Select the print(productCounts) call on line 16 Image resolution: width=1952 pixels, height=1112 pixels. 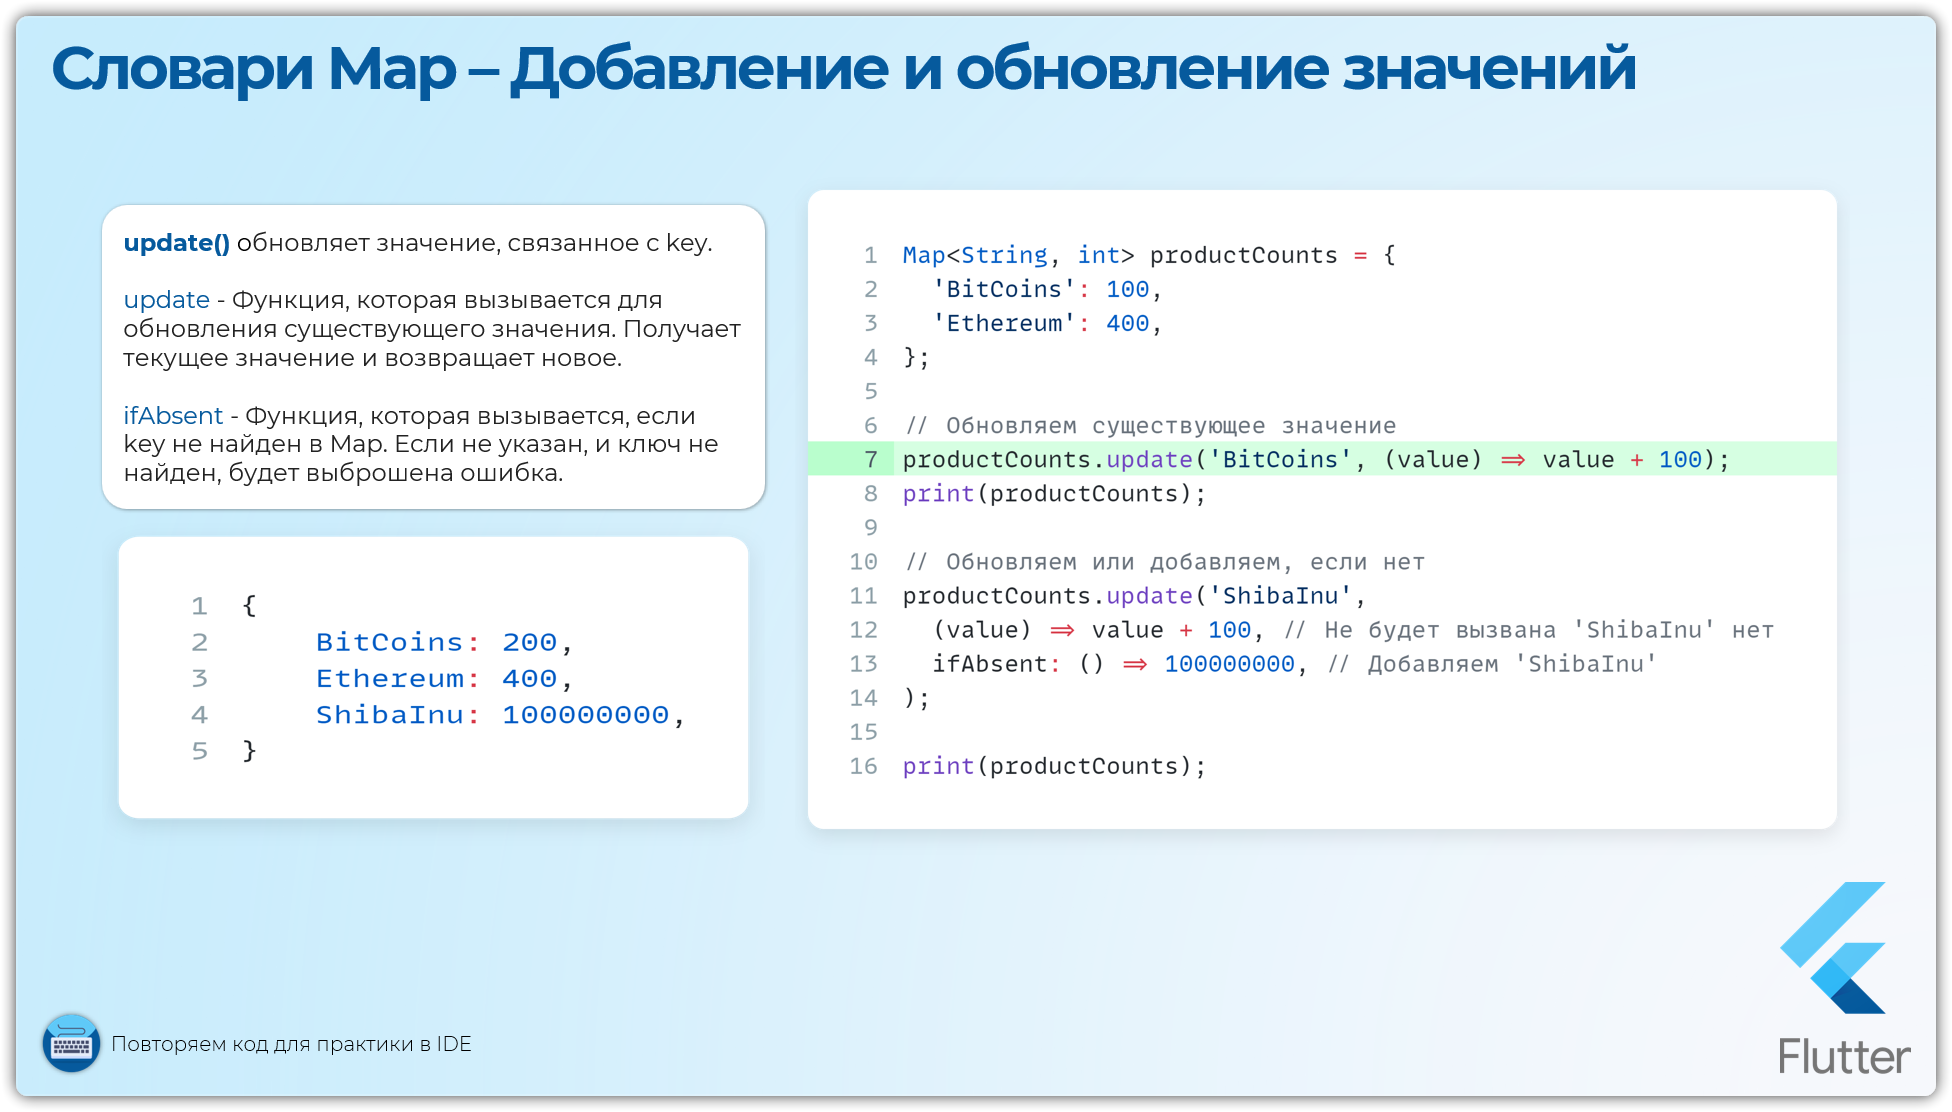(1053, 766)
